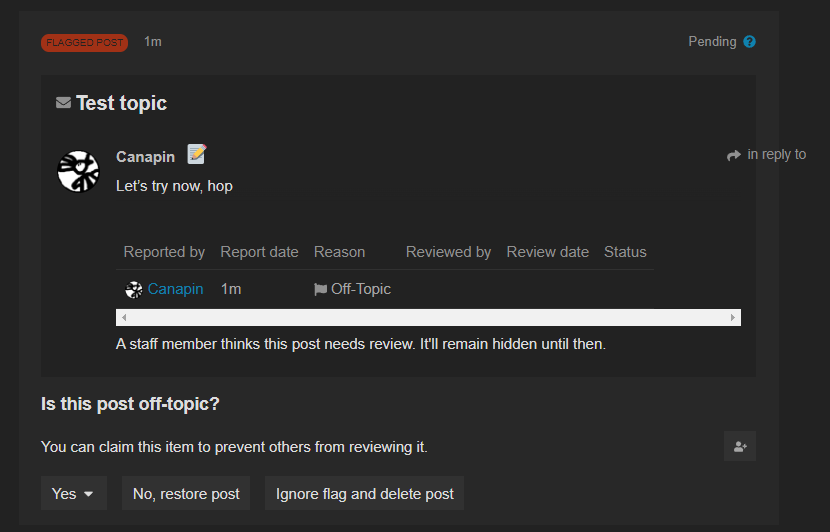This screenshot has width=830, height=532.
Task: Click the 1m report date cell
Action: (231, 289)
